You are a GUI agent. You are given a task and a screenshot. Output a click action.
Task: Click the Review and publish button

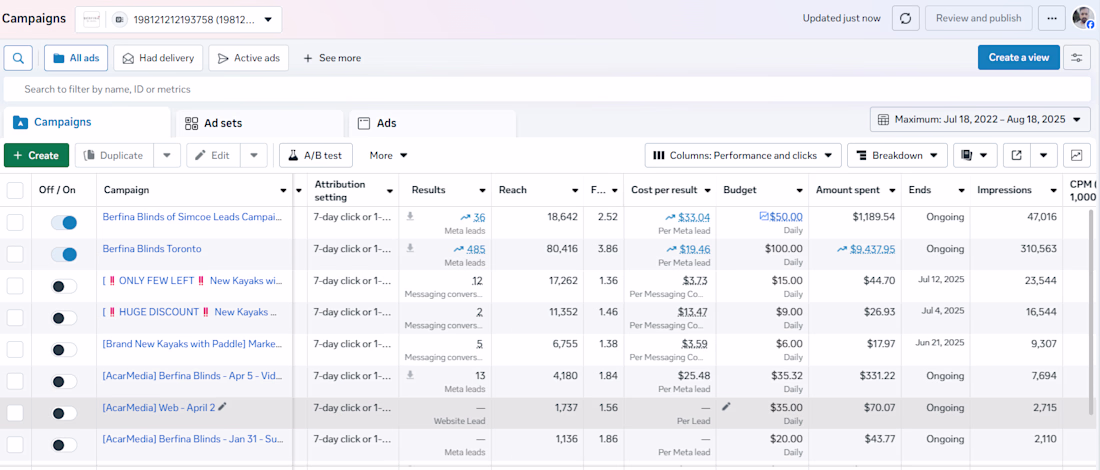coord(979,18)
